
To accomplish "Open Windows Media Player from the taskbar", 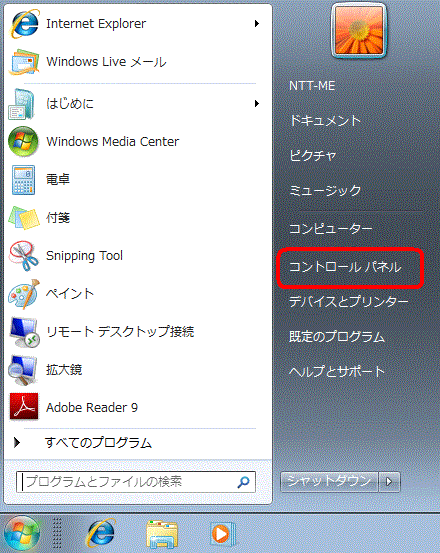I will point(222,534).
